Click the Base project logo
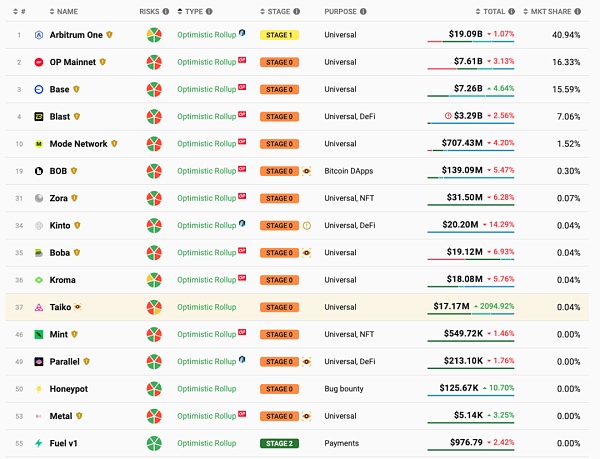Screen dimensions: 600x459 click(39, 89)
